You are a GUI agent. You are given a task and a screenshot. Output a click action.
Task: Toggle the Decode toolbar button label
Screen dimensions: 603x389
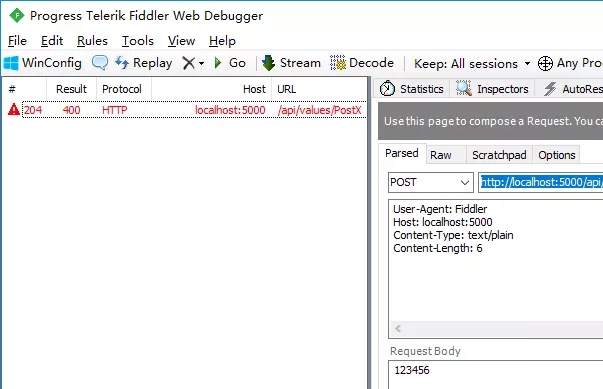tap(371, 63)
